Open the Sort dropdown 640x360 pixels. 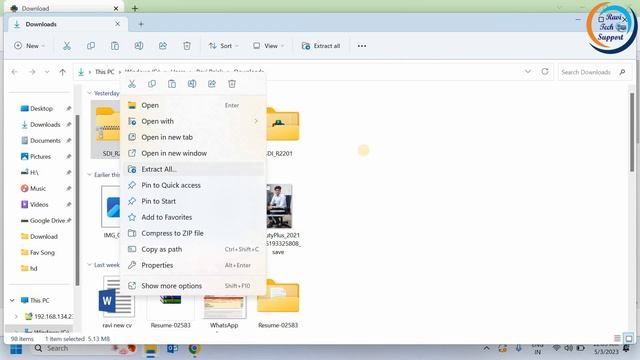[x=223, y=46]
